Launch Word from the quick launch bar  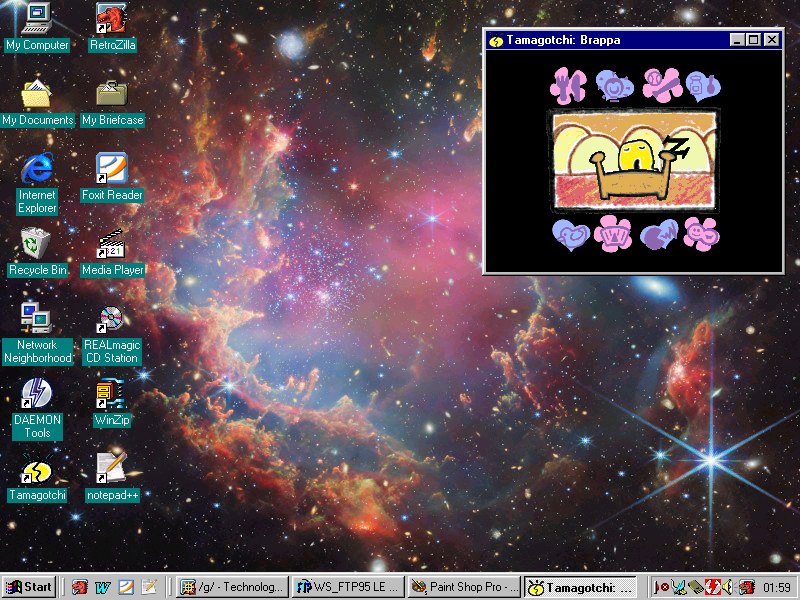click(x=103, y=587)
